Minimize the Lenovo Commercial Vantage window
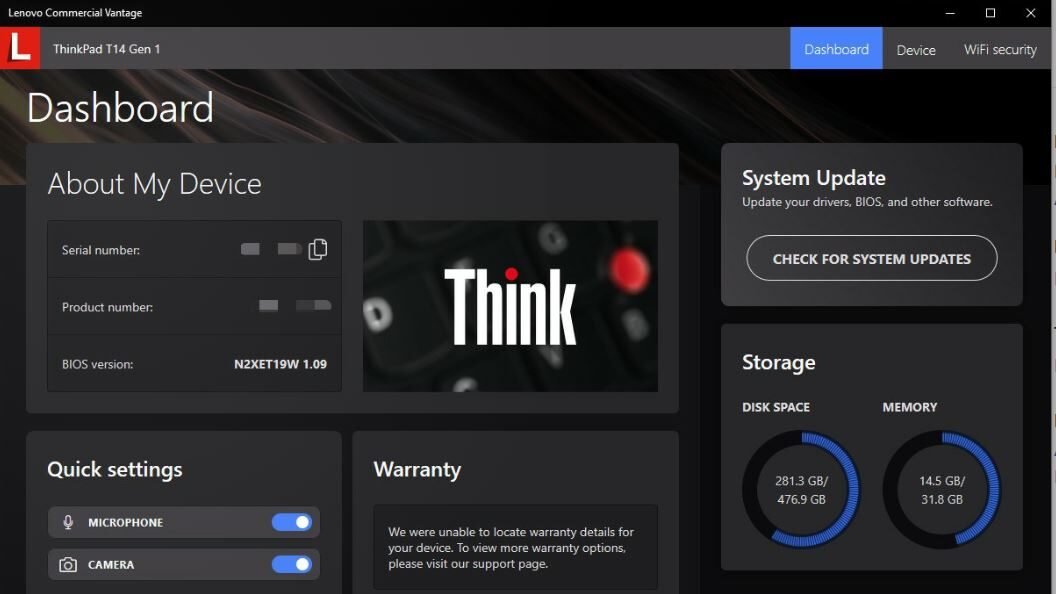The image size is (1056, 594). (x=950, y=13)
